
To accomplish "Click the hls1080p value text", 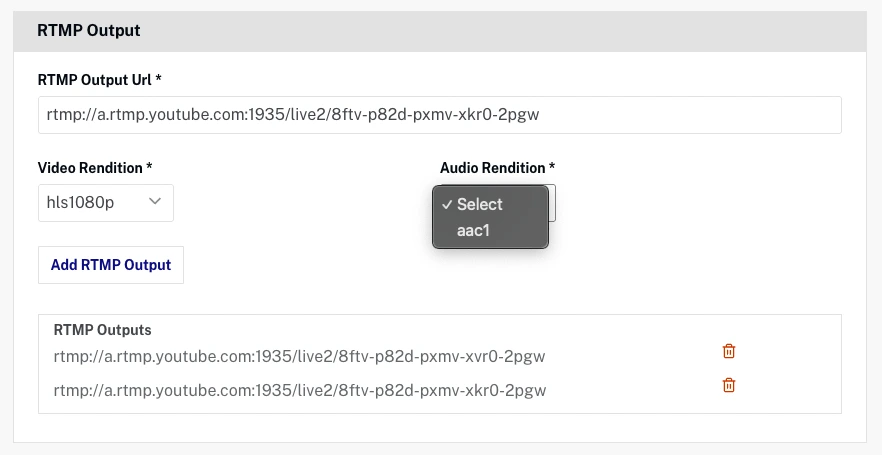I will click(x=81, y=203).
